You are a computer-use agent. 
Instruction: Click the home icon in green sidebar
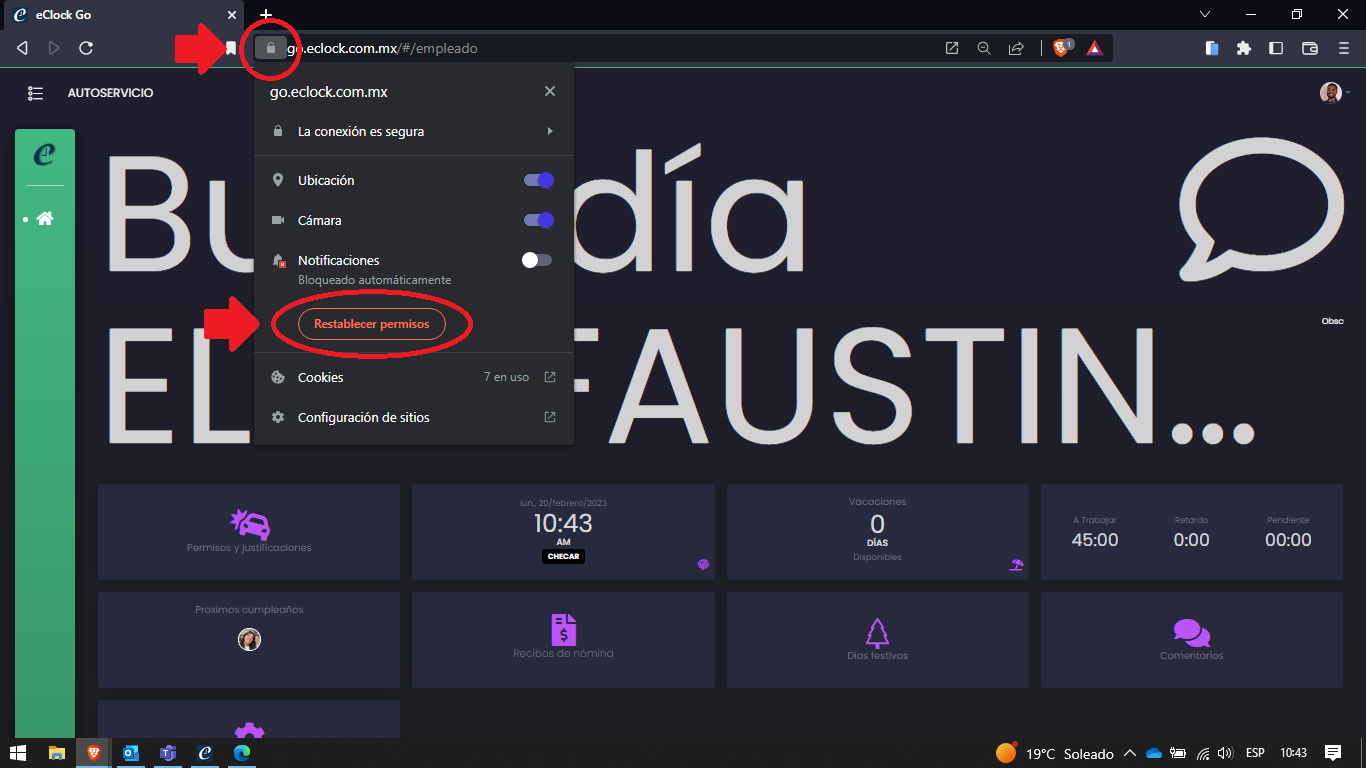(x=45, y=218)
